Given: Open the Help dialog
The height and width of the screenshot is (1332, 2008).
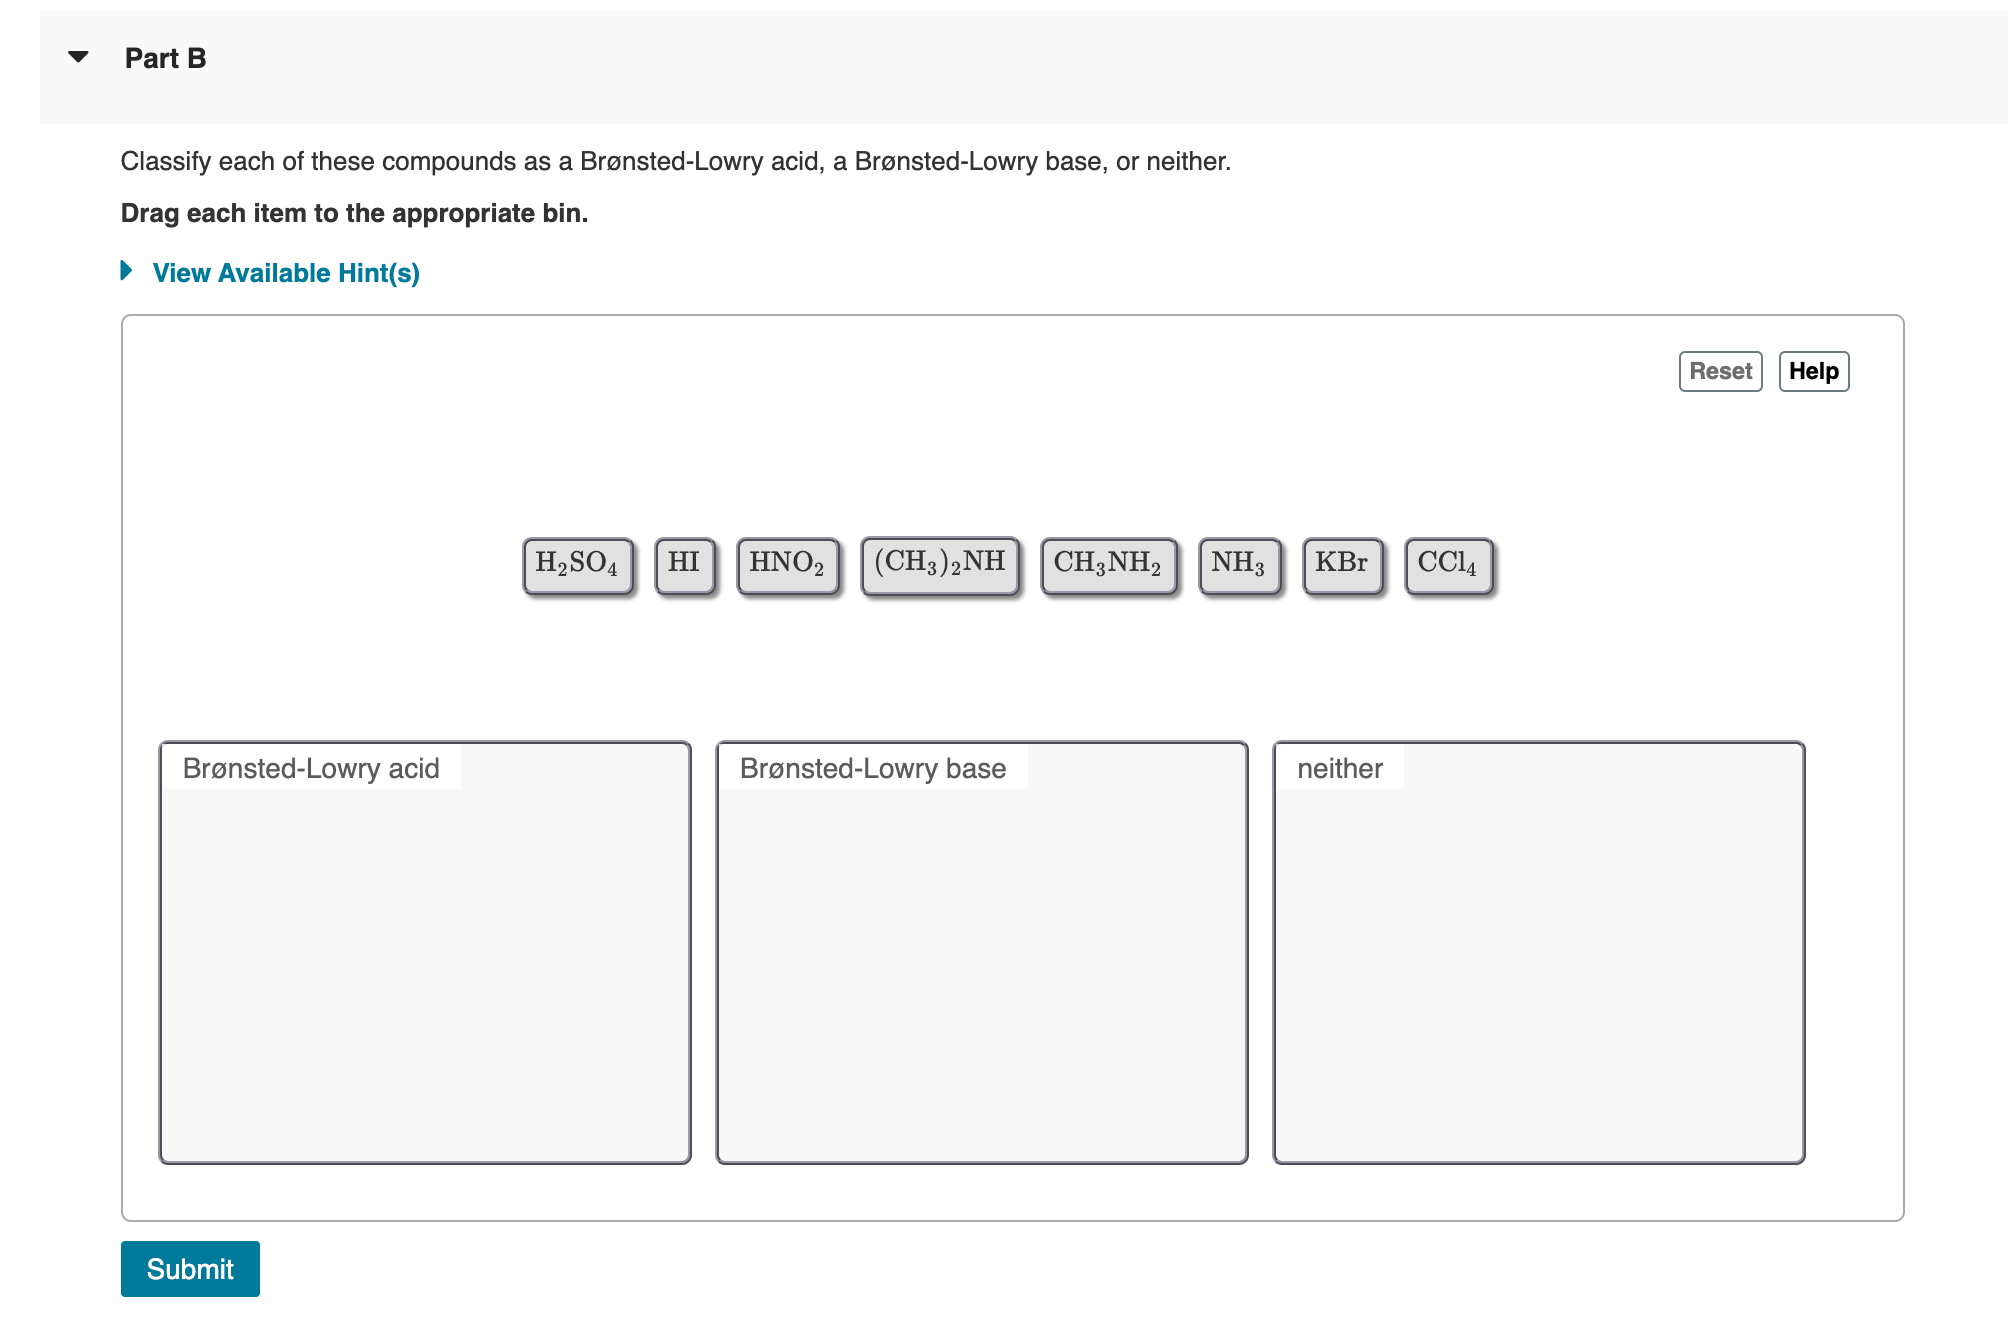Looking at the screenshot, I should pyautogui.click(x=1814, y=371).
